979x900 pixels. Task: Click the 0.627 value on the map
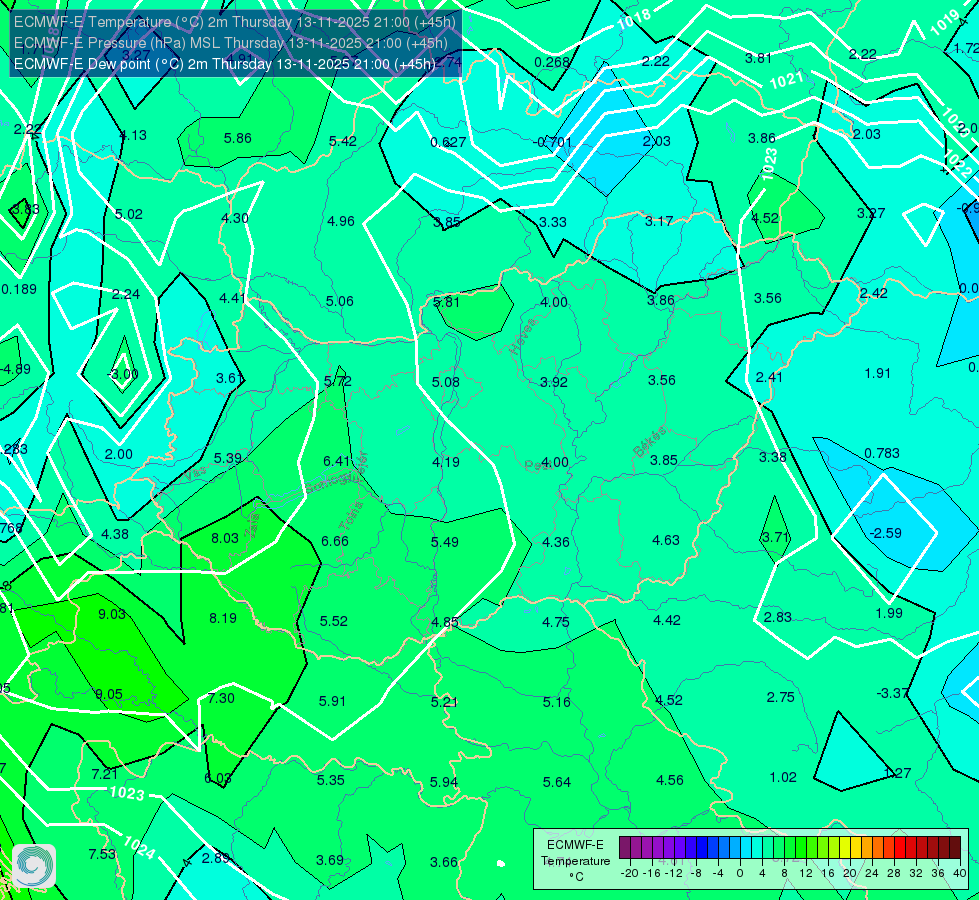point(448,142)
